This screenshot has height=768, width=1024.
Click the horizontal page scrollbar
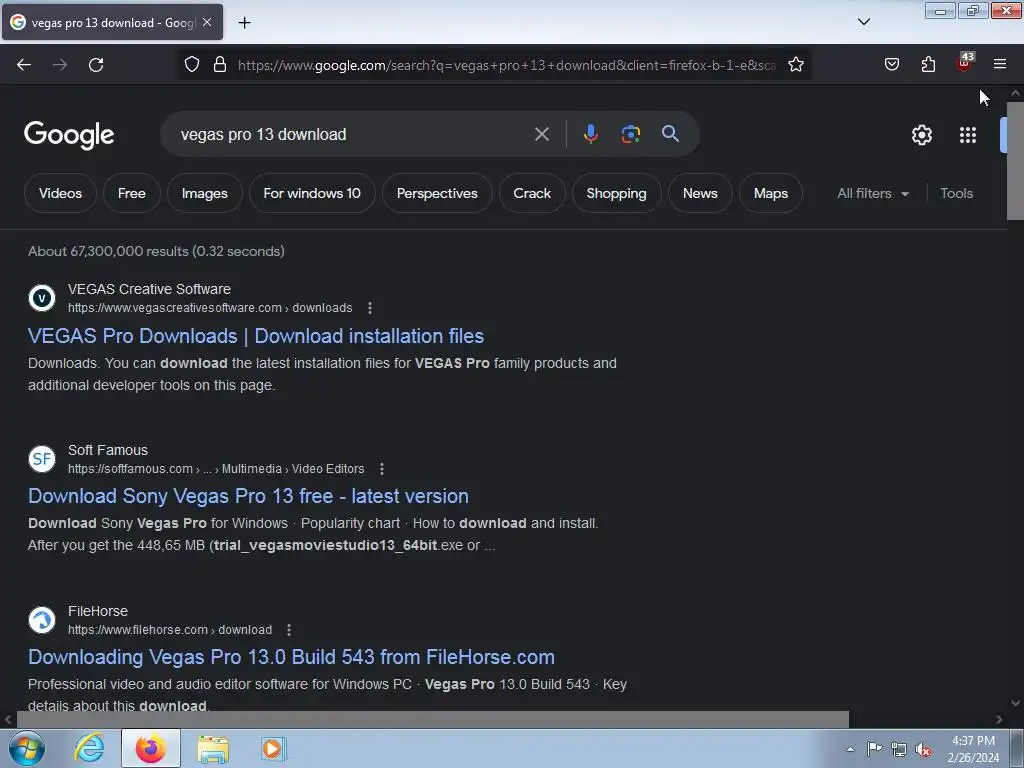coord(432,720)
